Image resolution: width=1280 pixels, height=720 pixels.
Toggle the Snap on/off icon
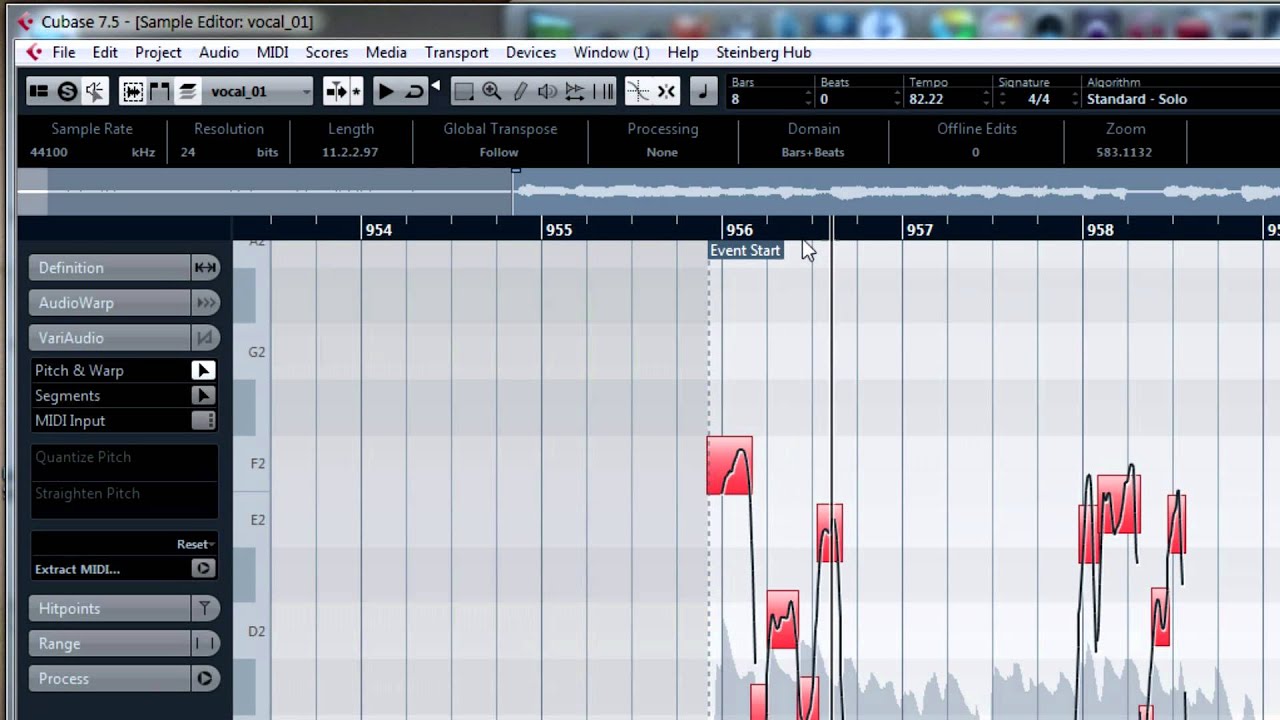pos(666,92)
